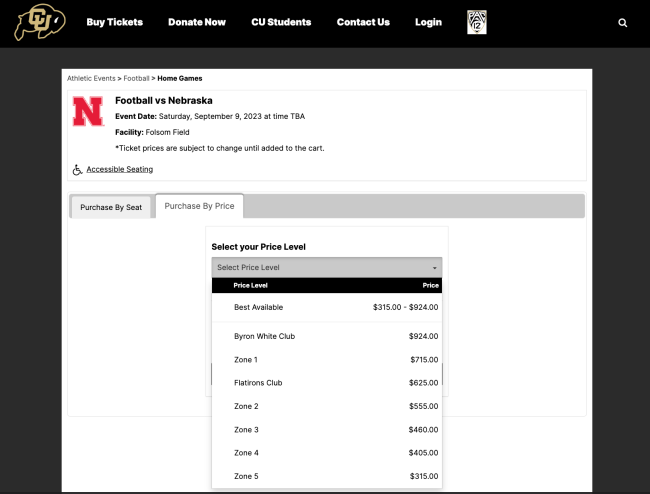Viewport: 650px width, 494px height.
Task: Pick Flatirons Club price level
Action: coord(327,383)
